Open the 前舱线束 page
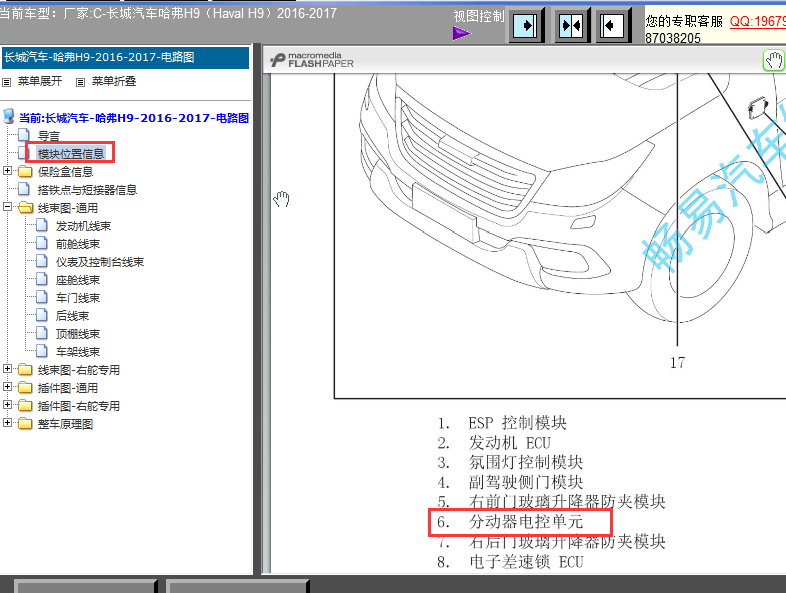Screen dimensions: 786x593 (x=78, y=244)
